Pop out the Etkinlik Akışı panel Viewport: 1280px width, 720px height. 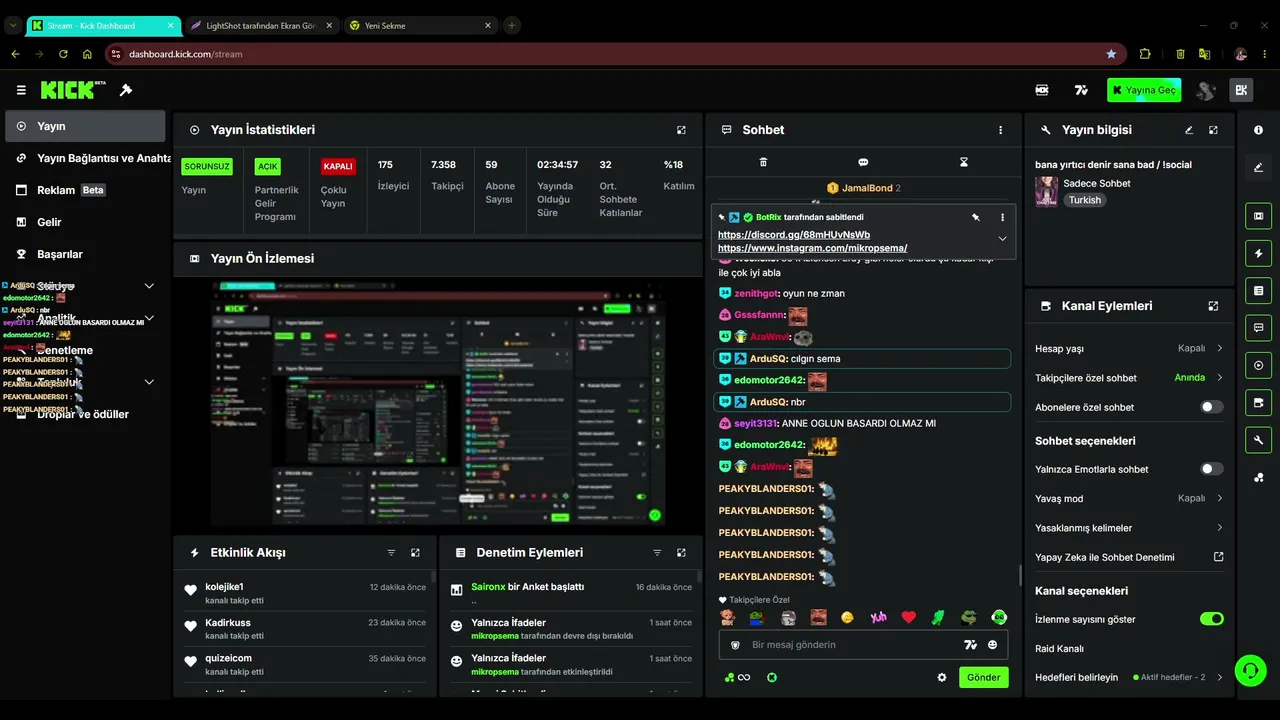point(415,552)
